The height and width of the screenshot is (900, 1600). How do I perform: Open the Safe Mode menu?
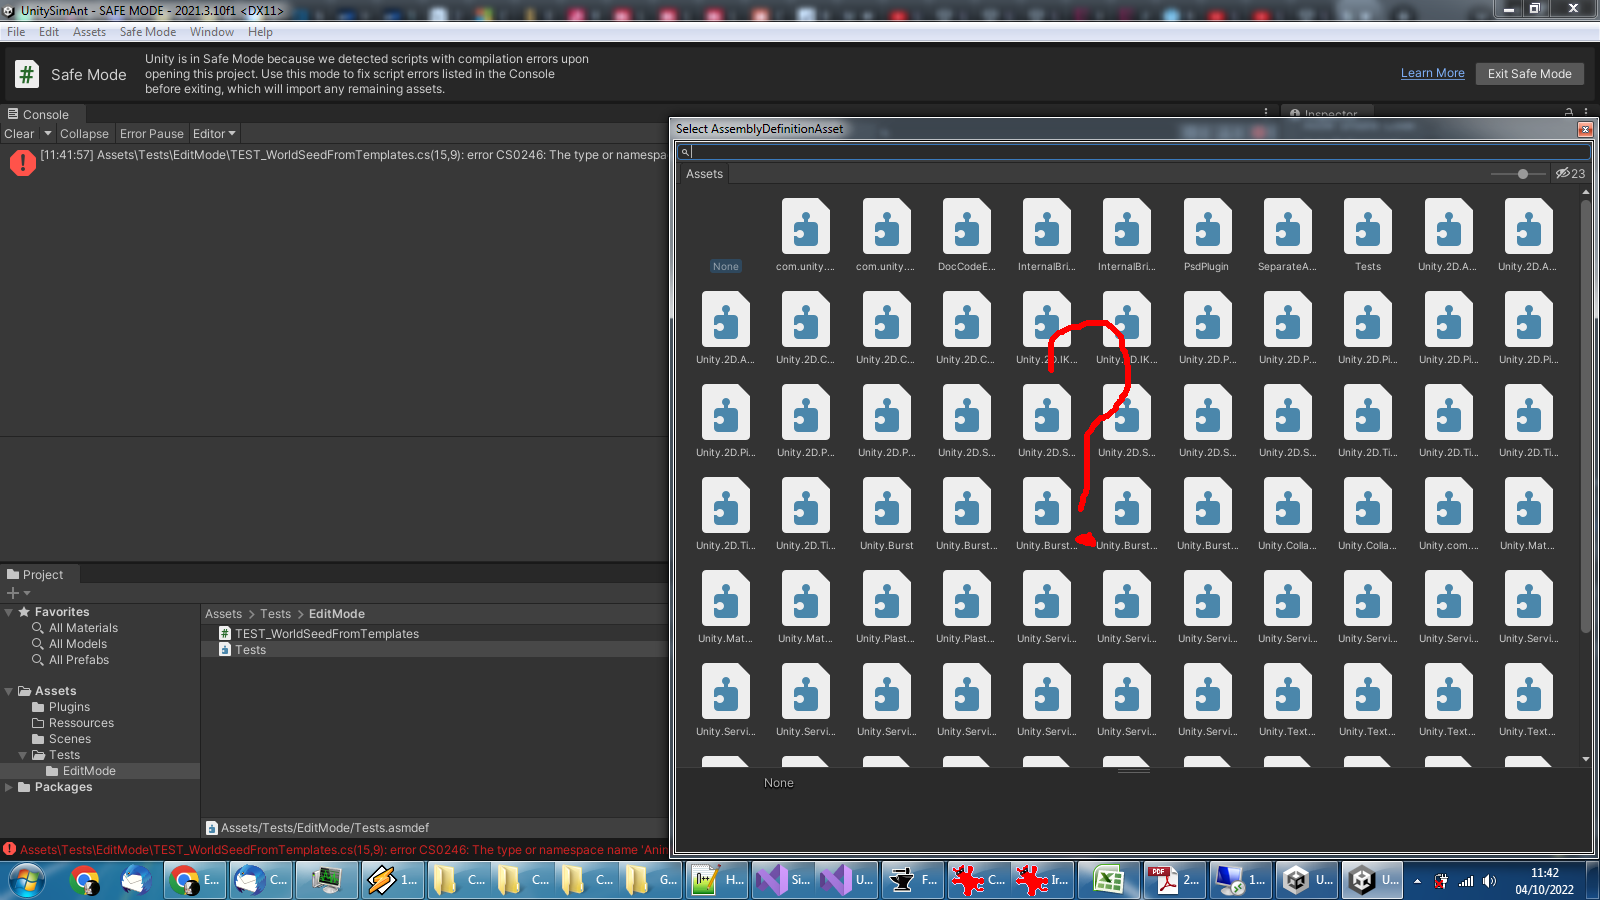148,32
